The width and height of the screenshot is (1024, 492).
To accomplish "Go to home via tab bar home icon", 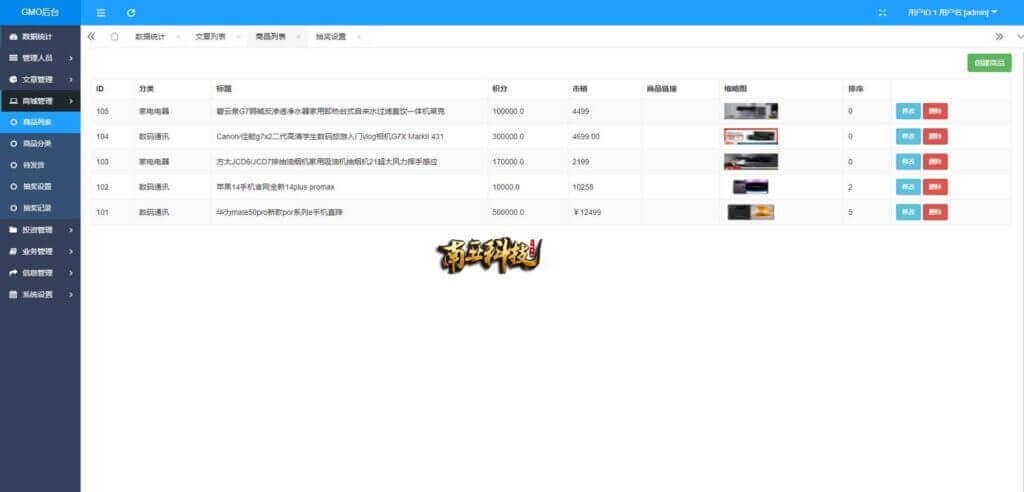I will (114, 36).
